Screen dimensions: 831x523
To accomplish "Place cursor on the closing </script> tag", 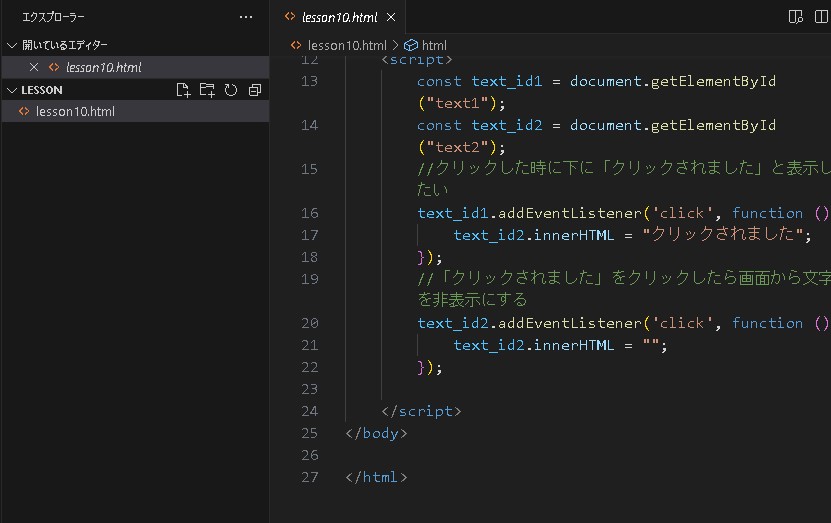I will 421,411.
